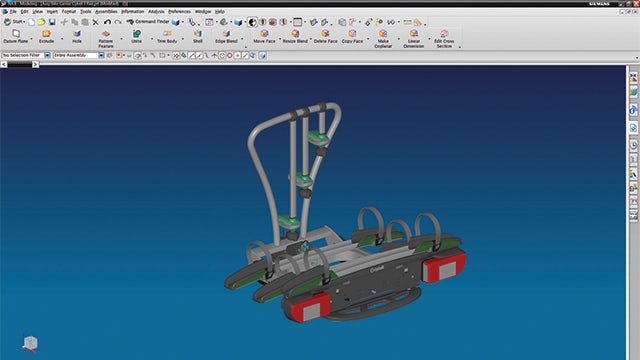640x360 pixels.
Task: Expand the No Selection Filter dropdown
Action: click(47, 55)
